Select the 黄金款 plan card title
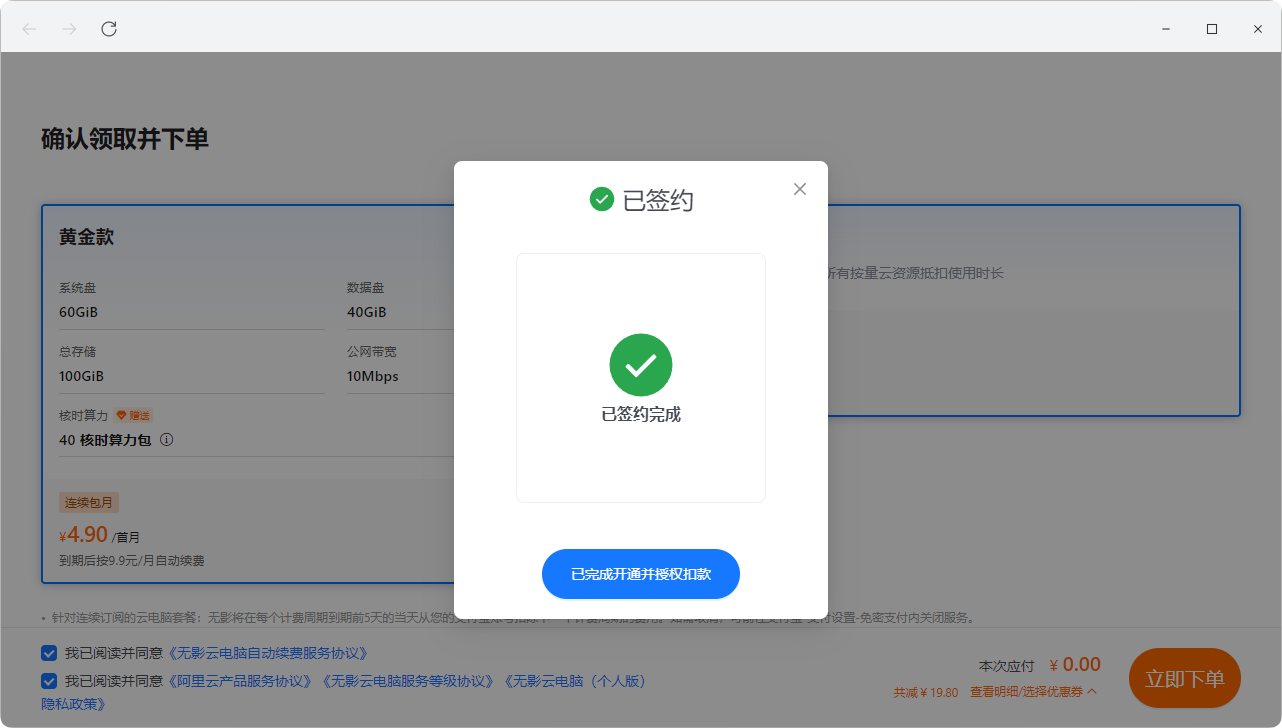This screenshot has height=728, width=1282. pyautogui.click(x=86, y=237)
